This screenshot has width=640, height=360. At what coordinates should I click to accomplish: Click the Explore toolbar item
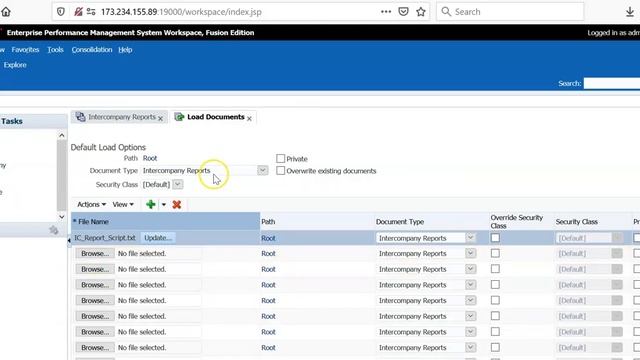(15, 65)
